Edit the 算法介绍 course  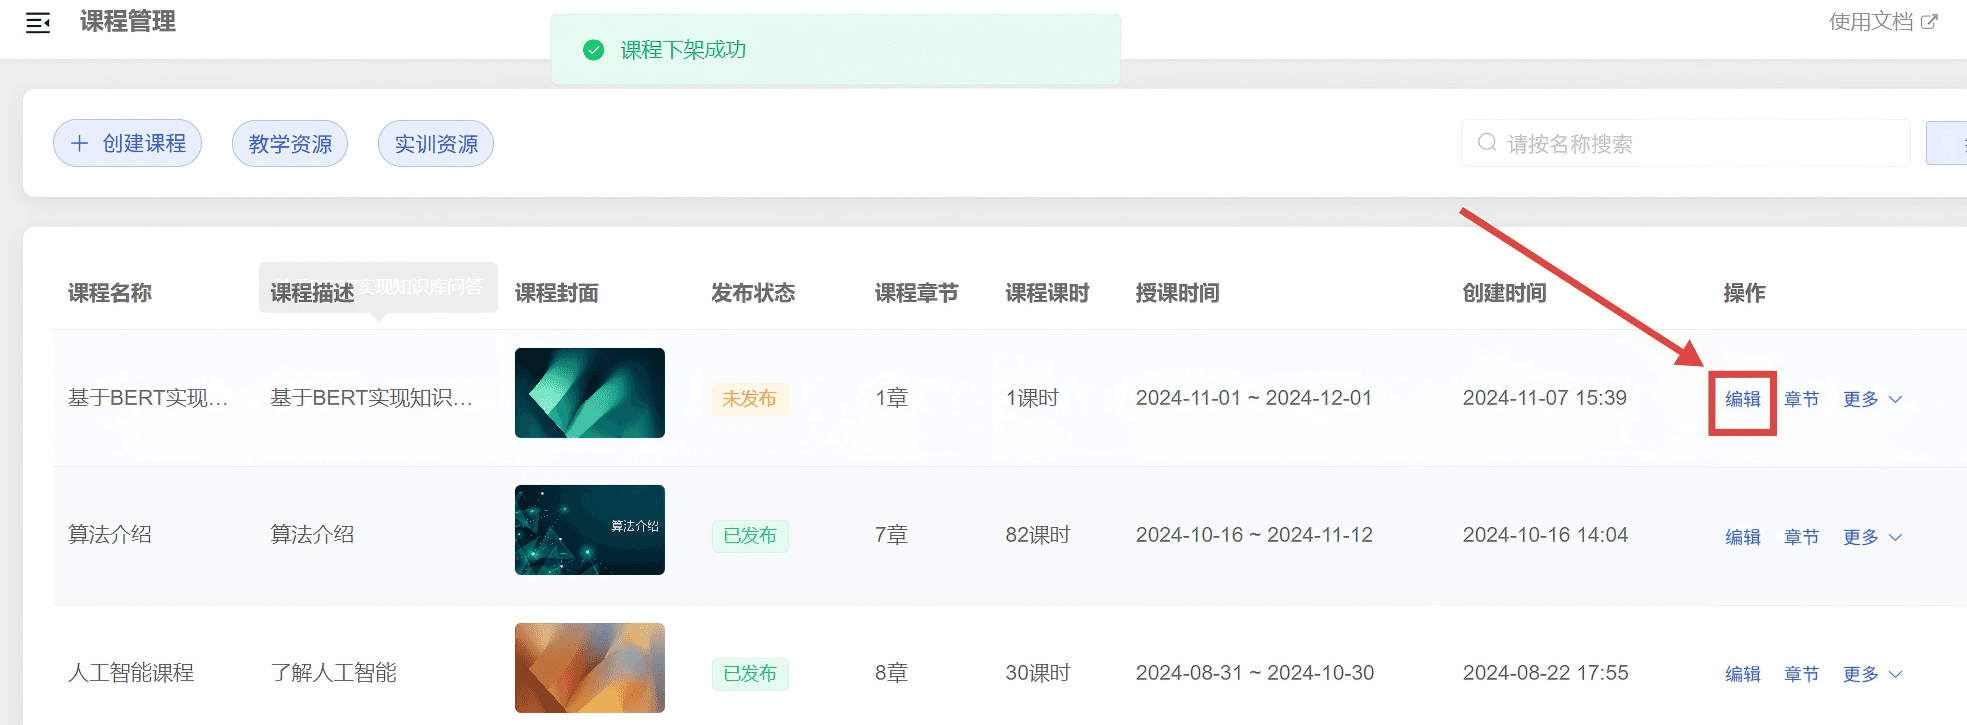1742,537
